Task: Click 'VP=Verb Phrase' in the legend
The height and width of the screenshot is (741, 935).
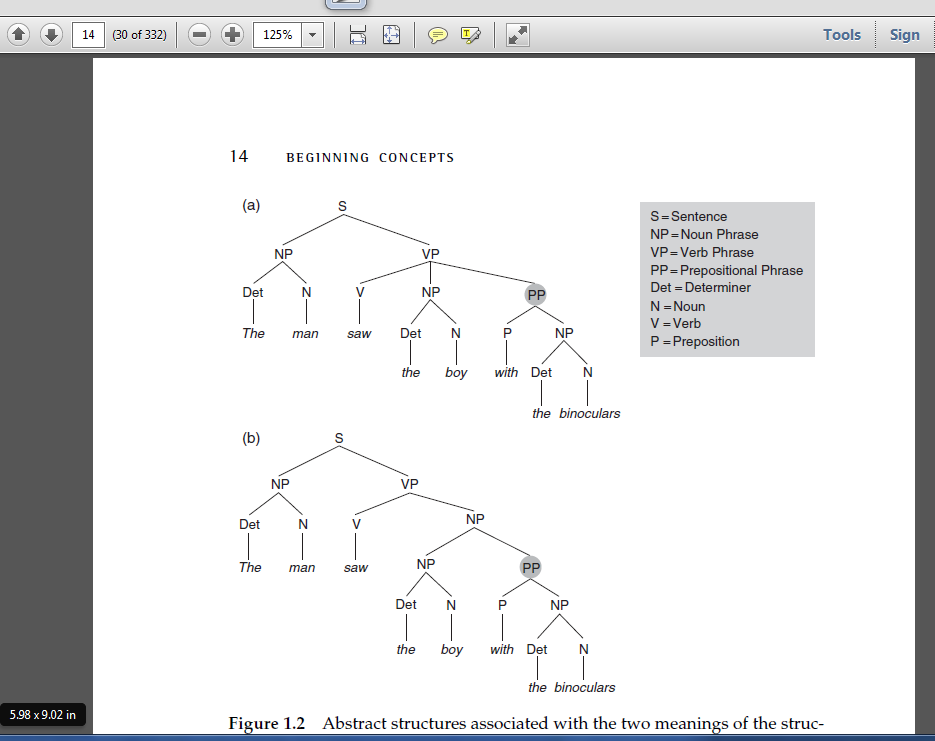Action: click(701, 252)
